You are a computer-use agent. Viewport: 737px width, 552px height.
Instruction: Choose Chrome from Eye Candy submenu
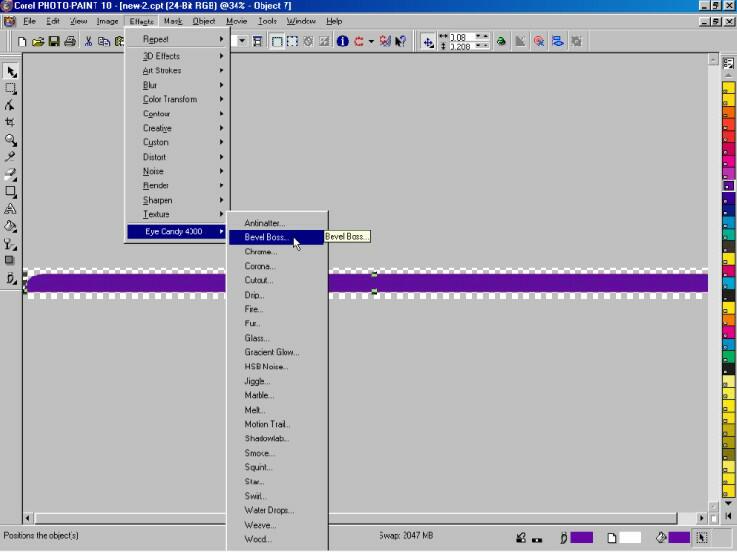coord(276,252)
